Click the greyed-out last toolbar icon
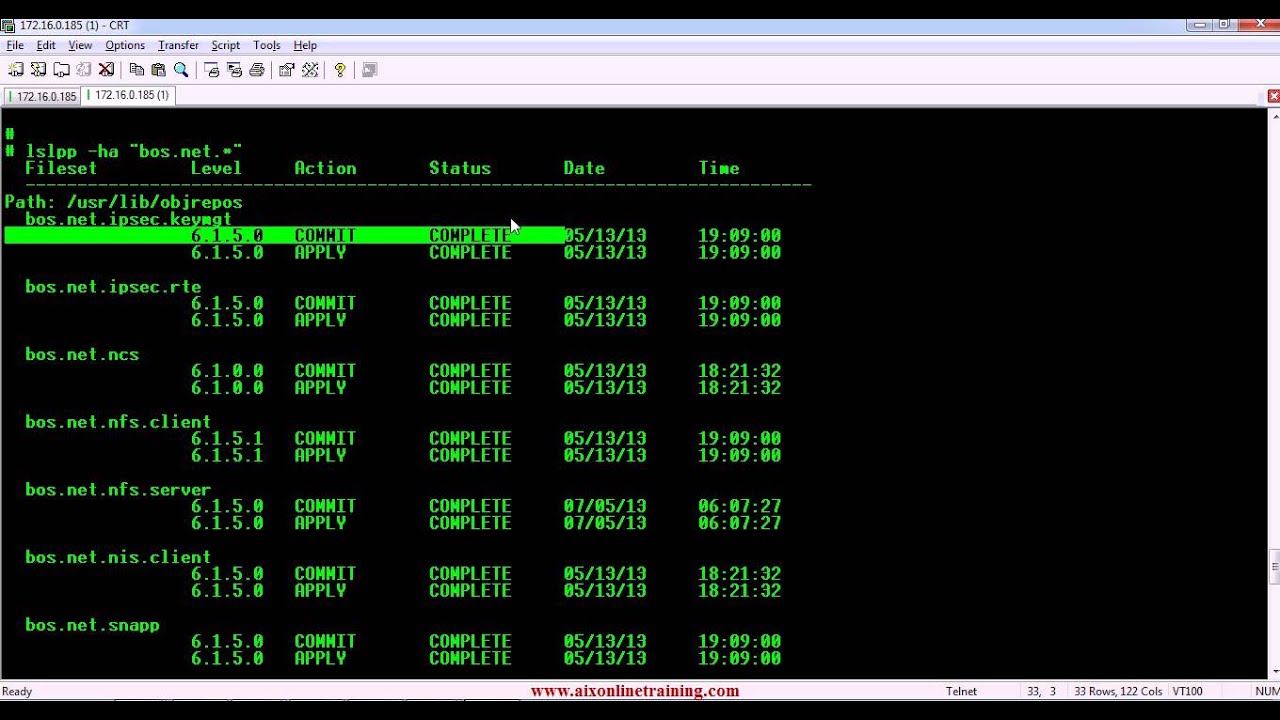Image resolution: width=1280 pixels, height=720 pixels. [369, 70]
